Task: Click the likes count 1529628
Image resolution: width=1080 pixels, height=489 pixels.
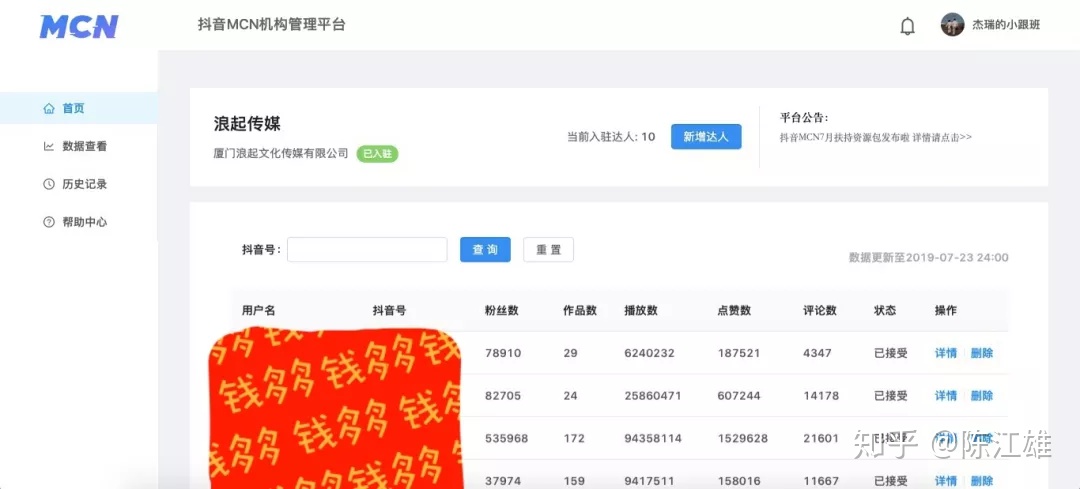Action: pyautogui.click(x=742, y=439)
